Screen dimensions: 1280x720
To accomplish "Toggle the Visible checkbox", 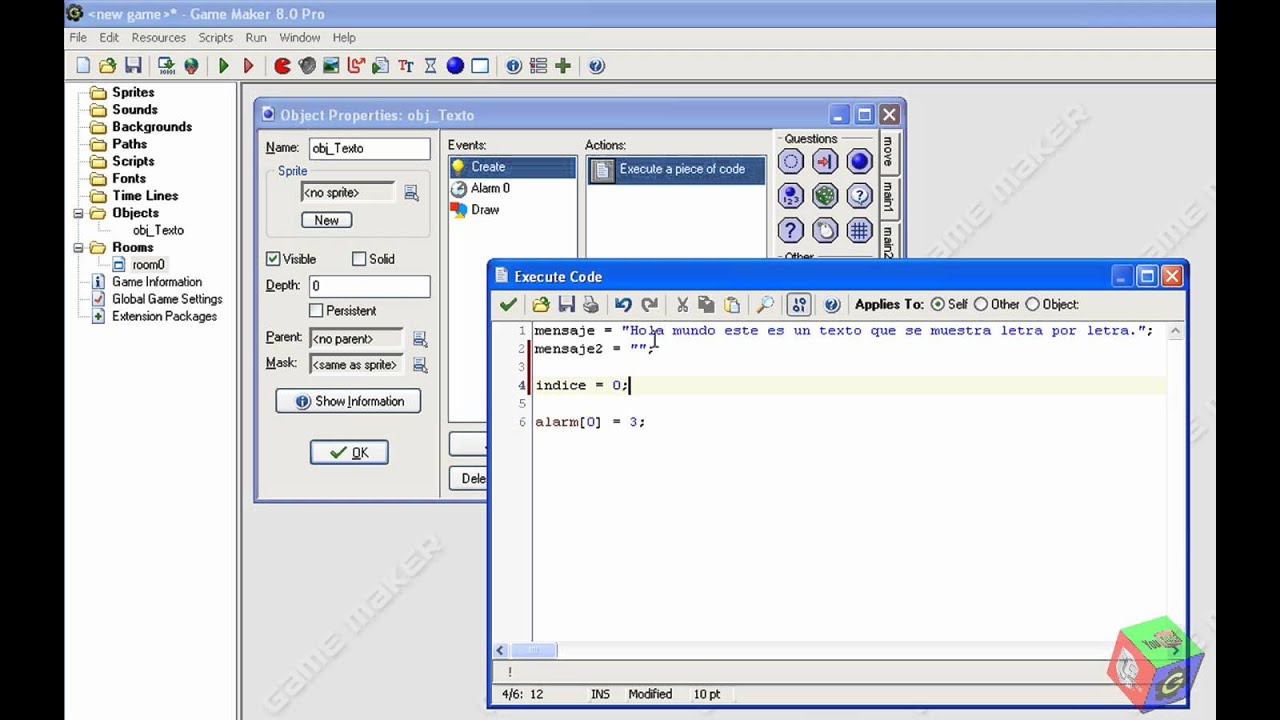I will 273,259.
